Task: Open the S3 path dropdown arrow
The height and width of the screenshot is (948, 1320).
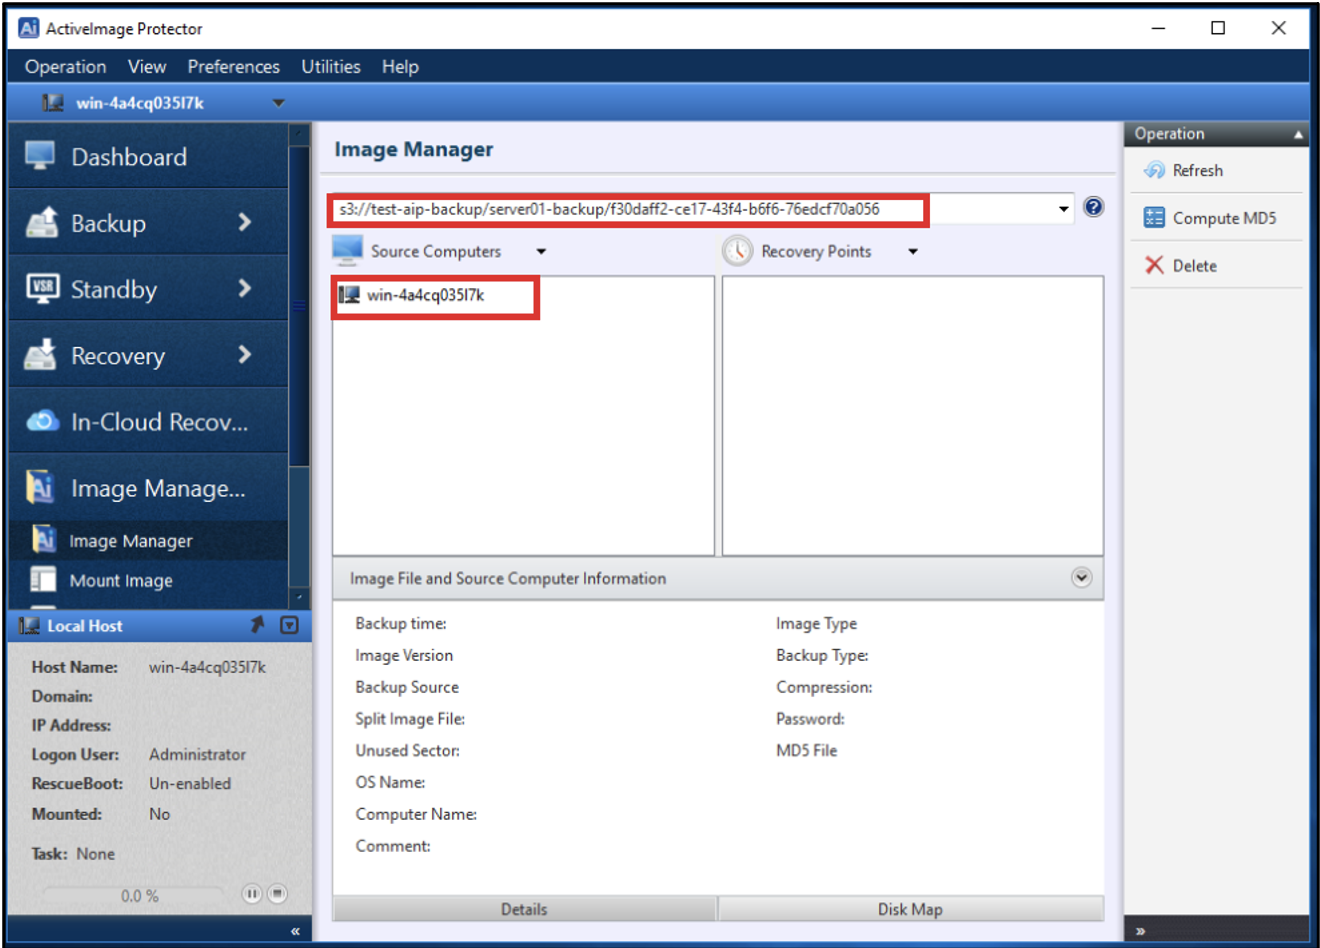Action: 1063,209
